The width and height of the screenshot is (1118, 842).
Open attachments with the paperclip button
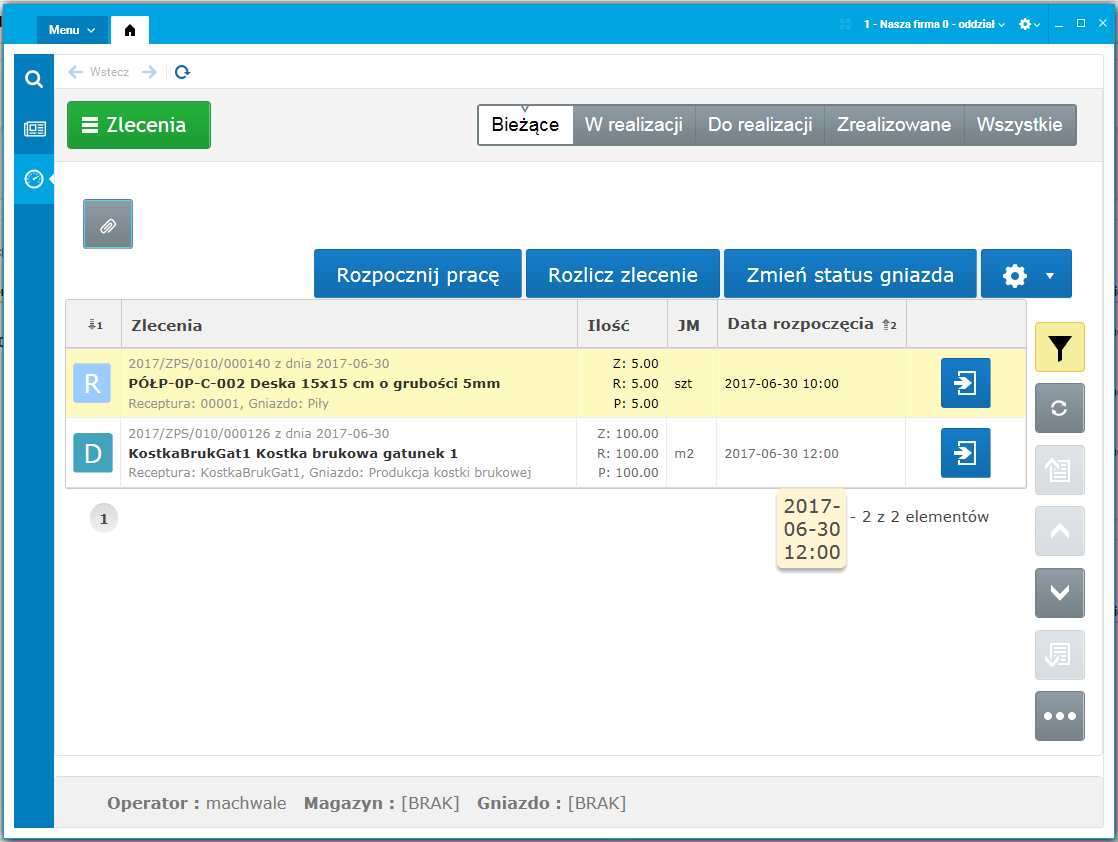coord(108,224)
